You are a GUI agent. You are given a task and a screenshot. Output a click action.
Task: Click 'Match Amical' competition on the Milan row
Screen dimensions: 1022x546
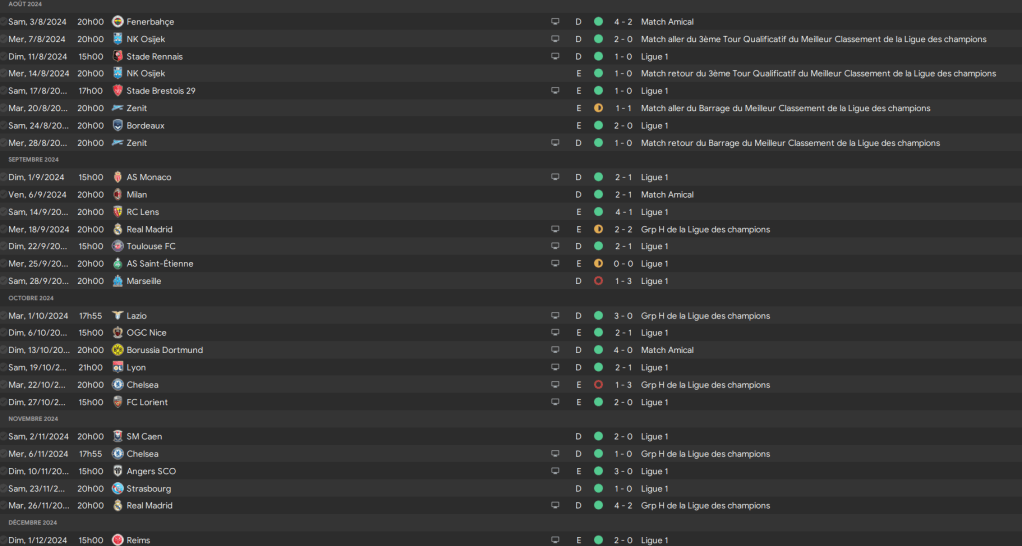pyautogui.click(x=667, y=195)
